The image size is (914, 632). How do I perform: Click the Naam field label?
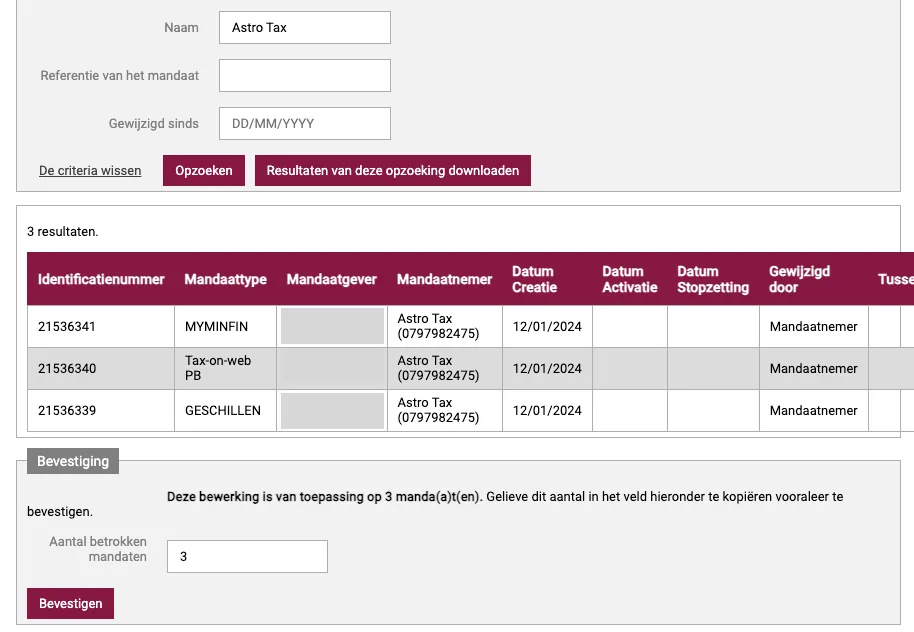point(181,27)
